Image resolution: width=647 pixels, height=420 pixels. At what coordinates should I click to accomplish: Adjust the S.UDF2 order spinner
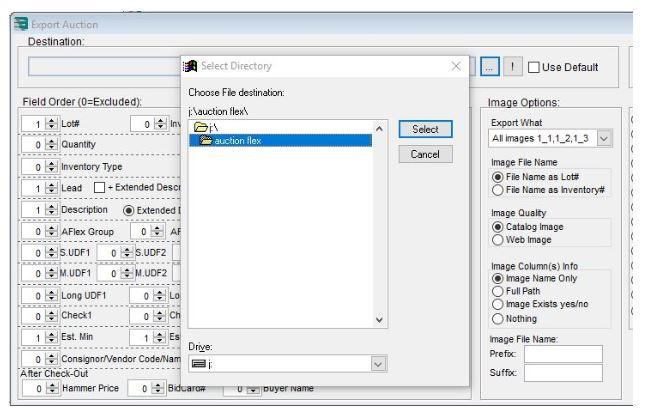click(x=127, y=252)
